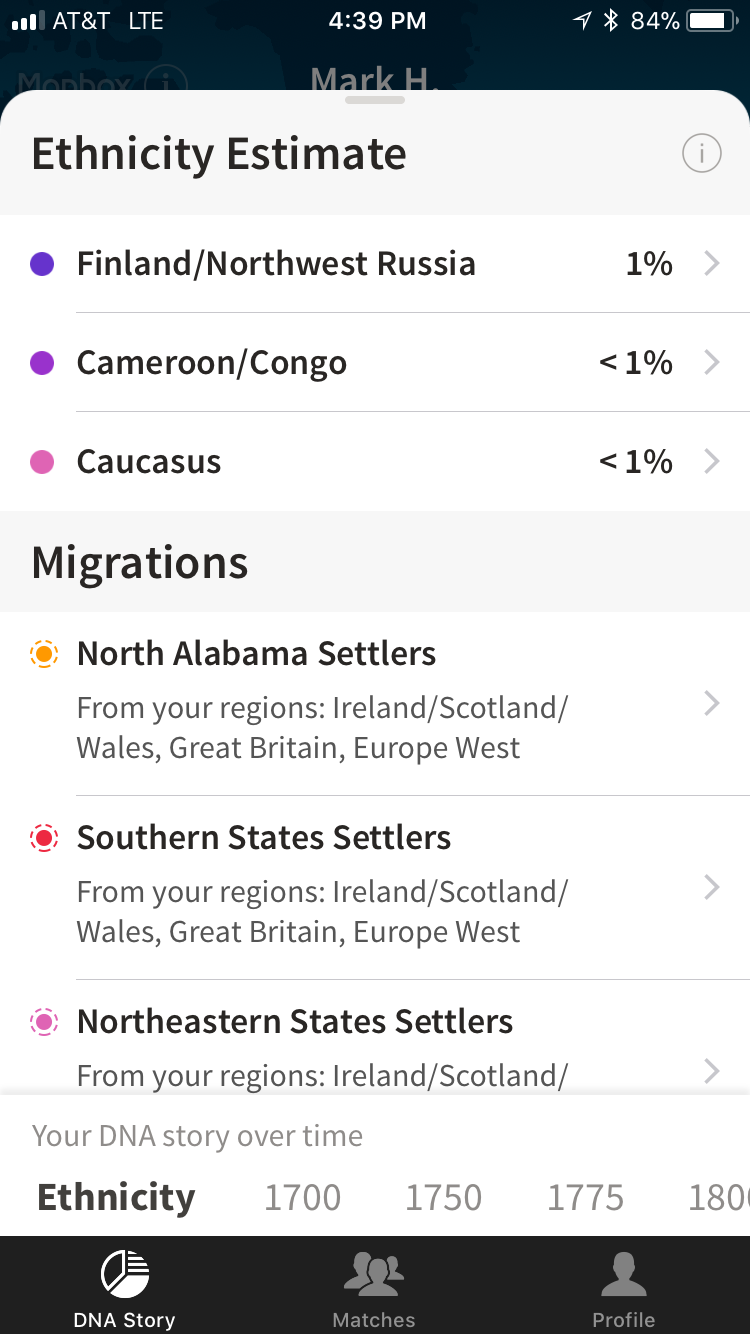Tap the Southern States Settlers red icon
Image resolution: width=750 pixels, height=1334 pixels.
tap(44, 838)
